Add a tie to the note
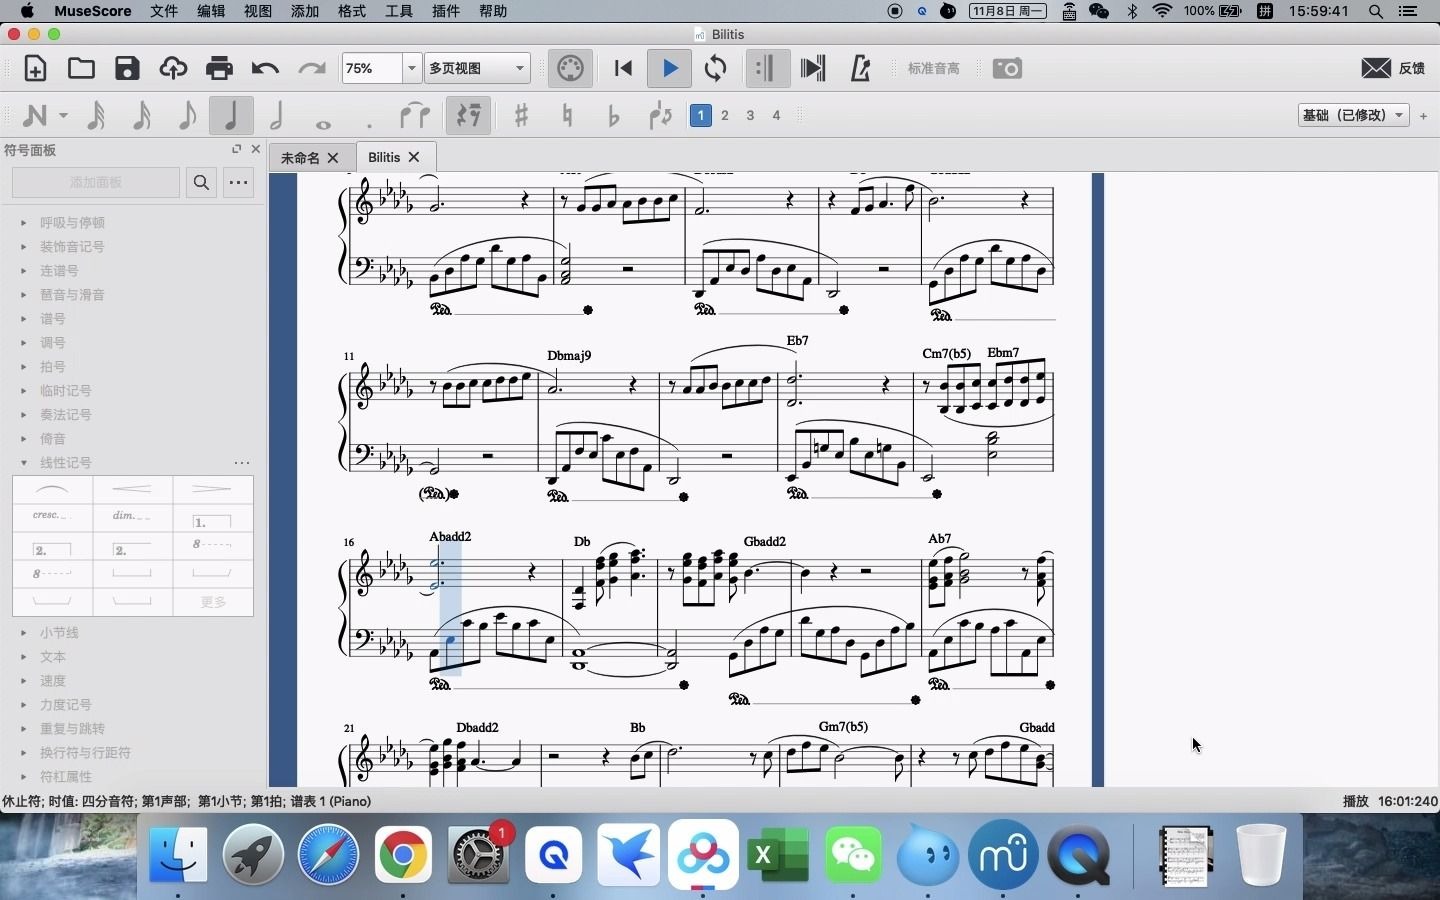The height and width of the screenshot is (900, 1440). point(414,115)
